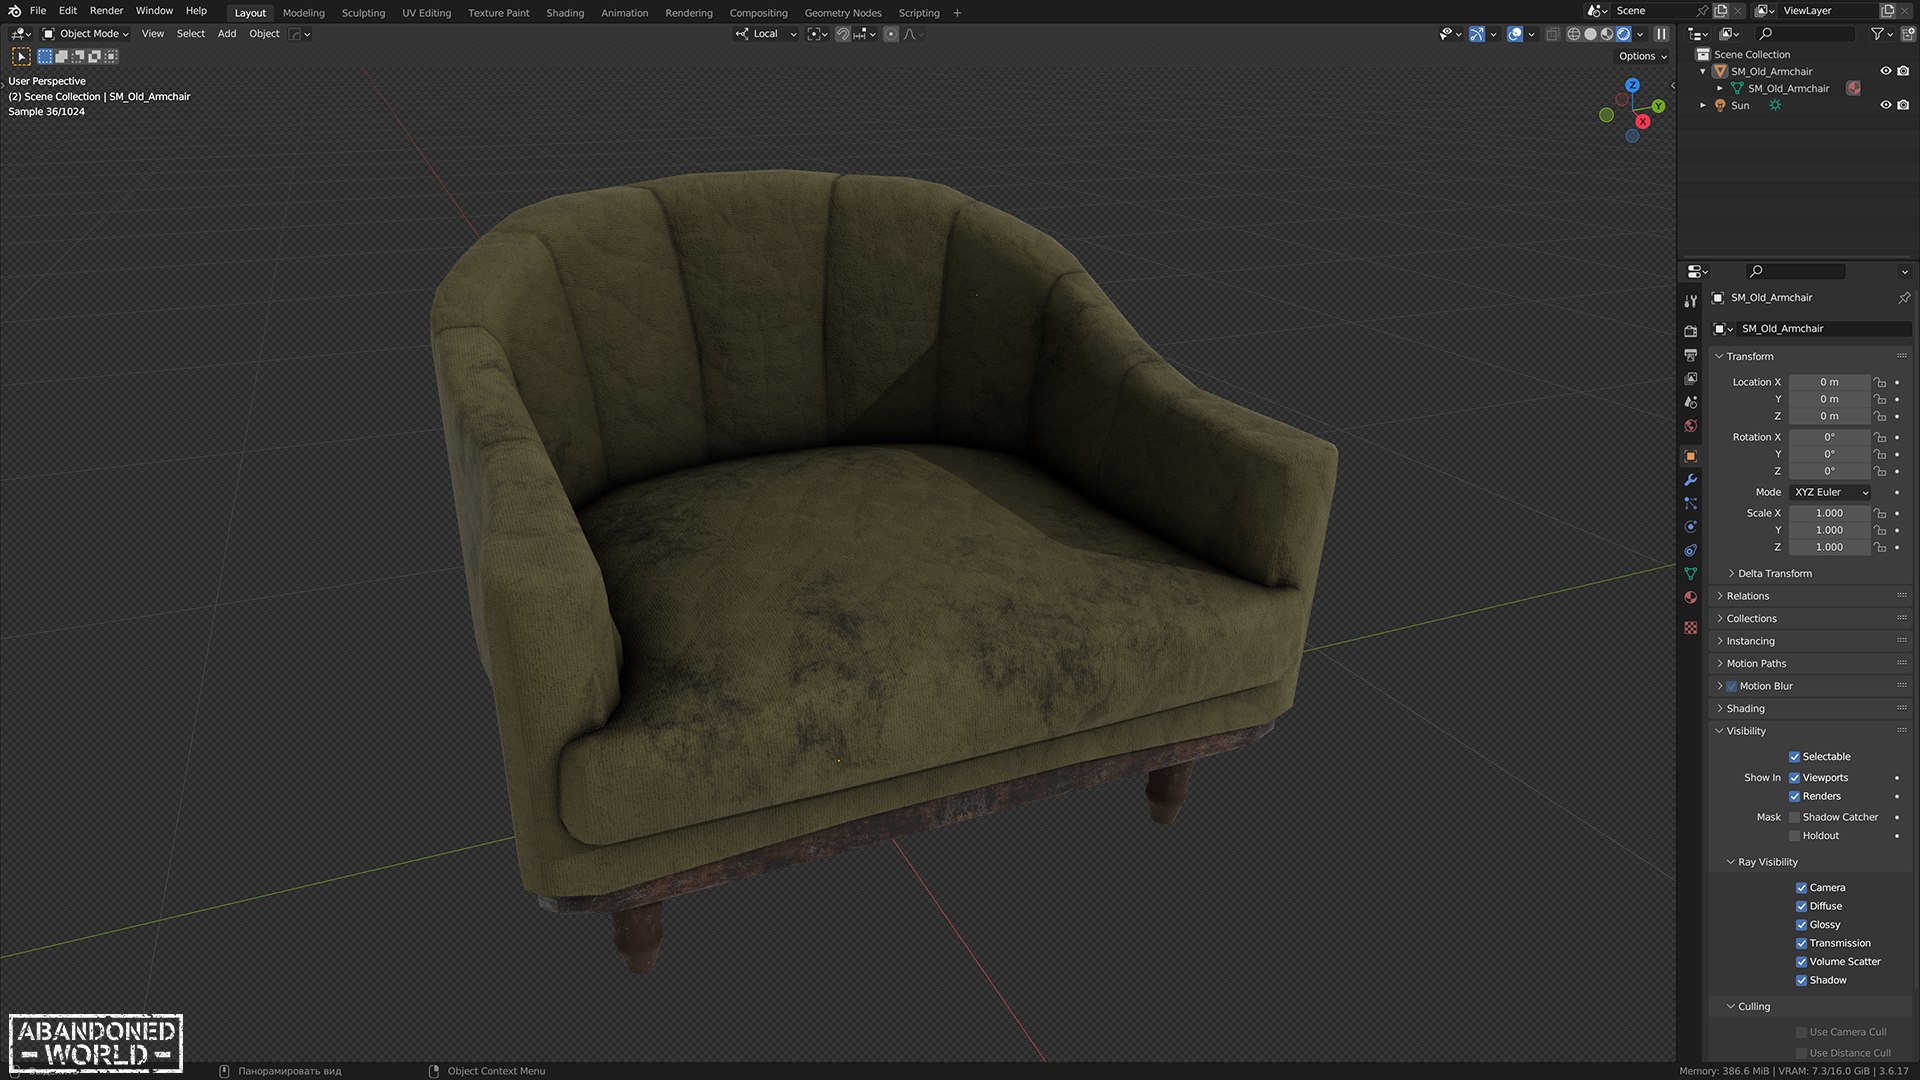Select the Tweak select tool icon
The image size is (1920, 1080).
point(21,56)
